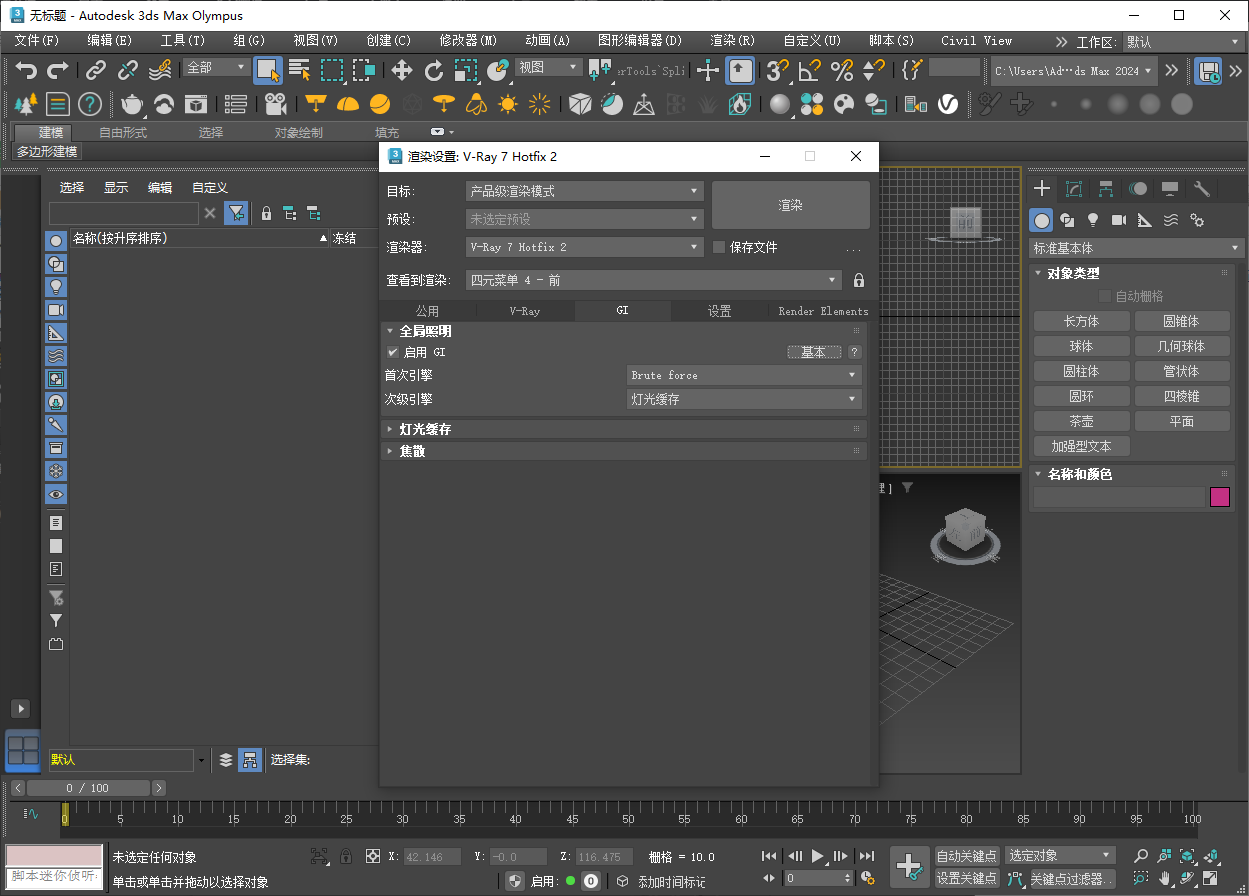Image resolution: width=1249 pixels, height=896 pixels.
Task: Click the large 渲染 render button
Action: pyautogui.click(x=790, y=205)
